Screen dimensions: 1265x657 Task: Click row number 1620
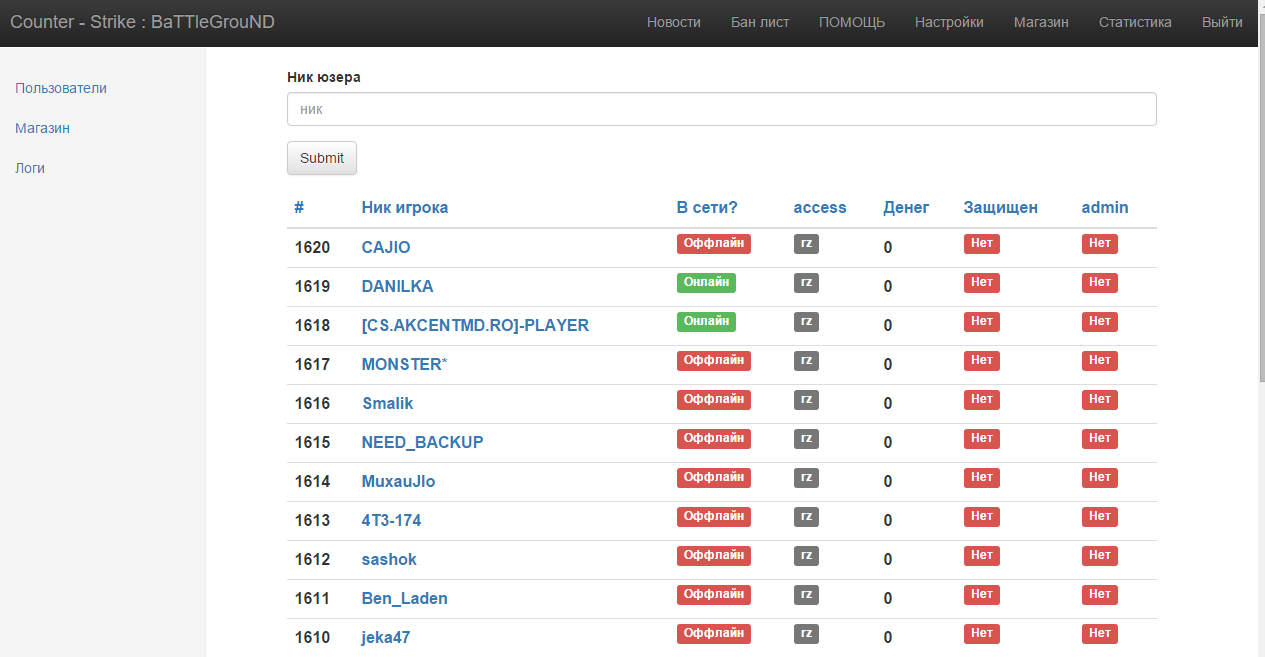(312, 247)
